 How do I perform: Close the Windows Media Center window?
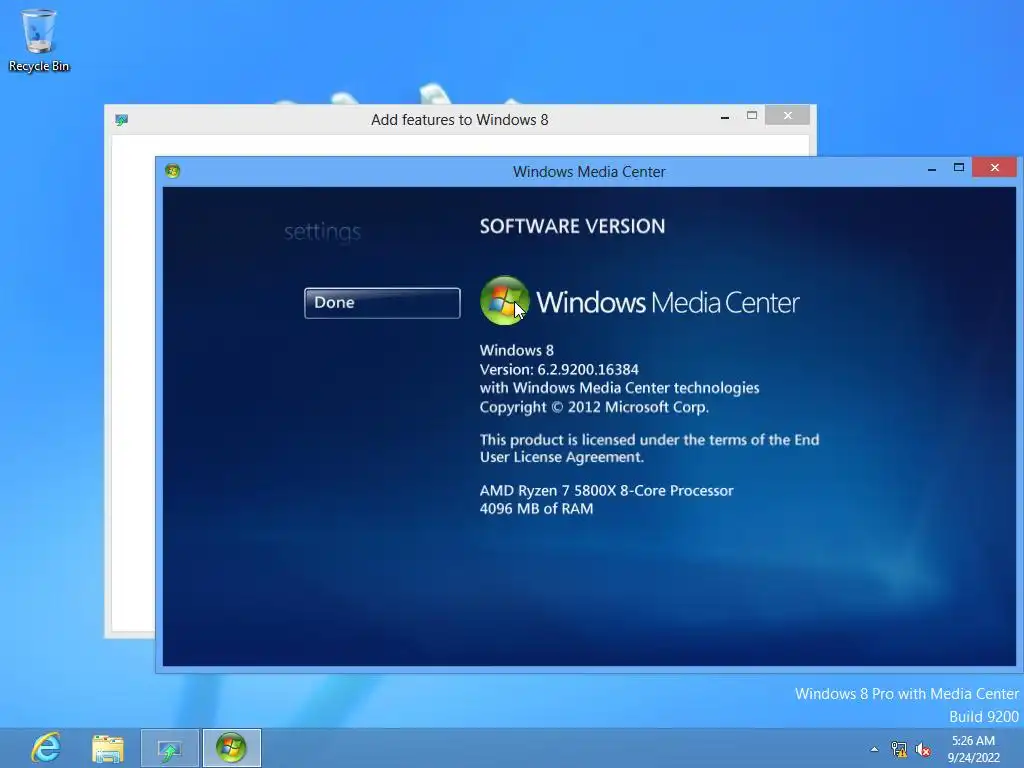[x=995, y=168]
